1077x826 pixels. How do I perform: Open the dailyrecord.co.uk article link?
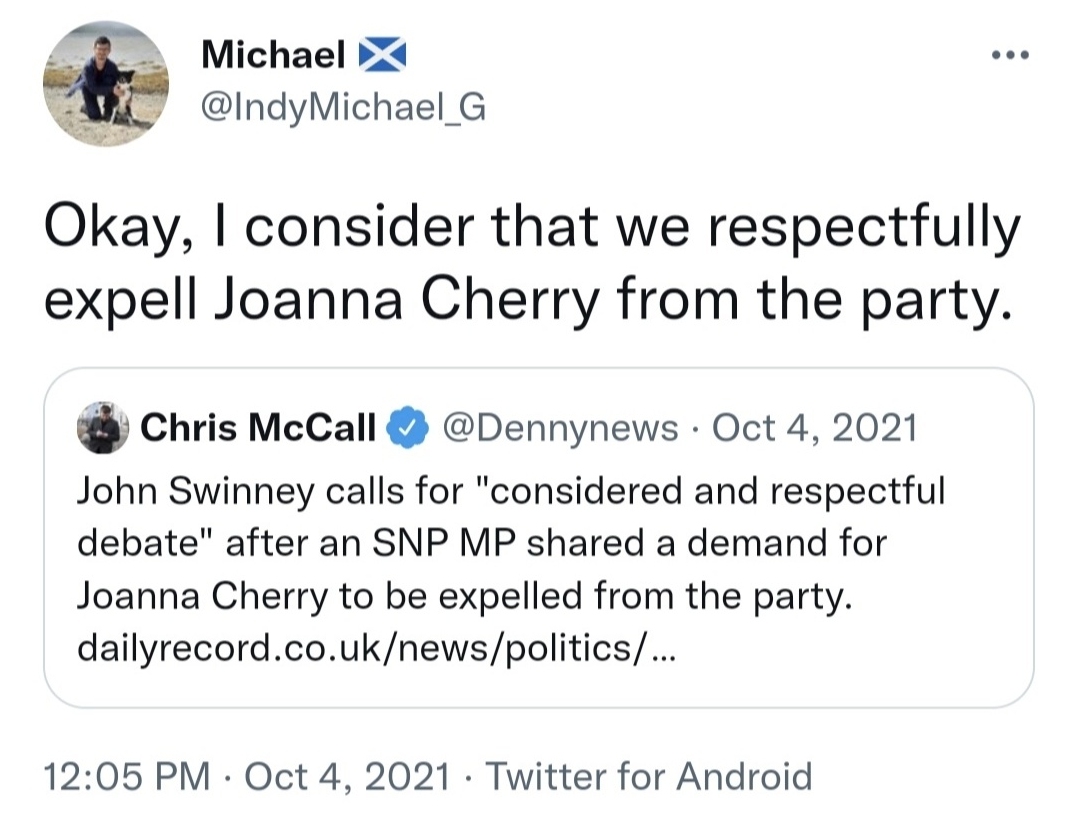377,649
